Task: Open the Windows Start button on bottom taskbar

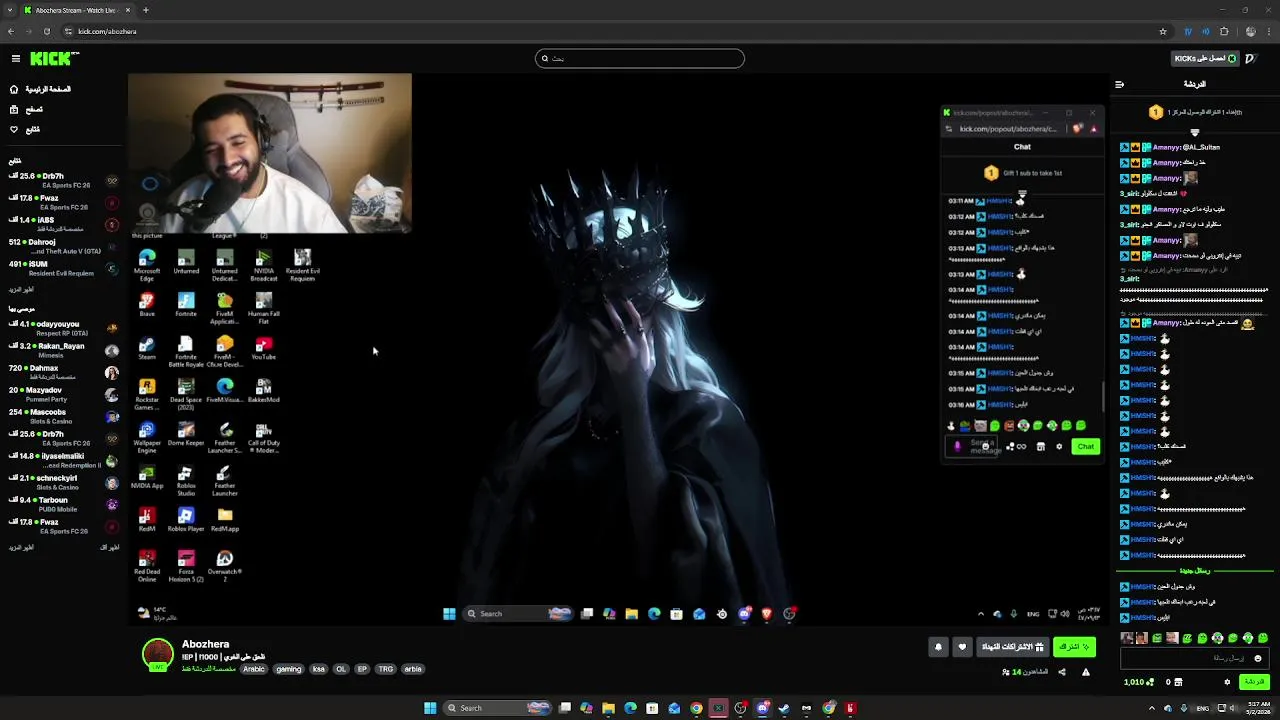Action: pyautogui.click(x=430, y=708)
